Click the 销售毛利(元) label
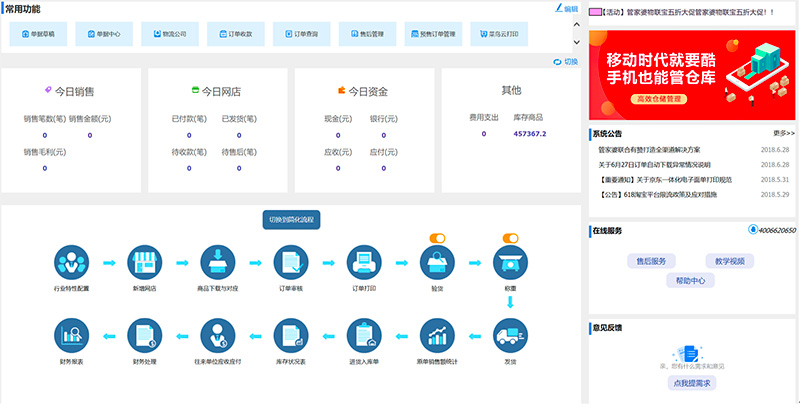Image resolution: width=800 pixels, height=408 pixels. [x=45, y=152]
